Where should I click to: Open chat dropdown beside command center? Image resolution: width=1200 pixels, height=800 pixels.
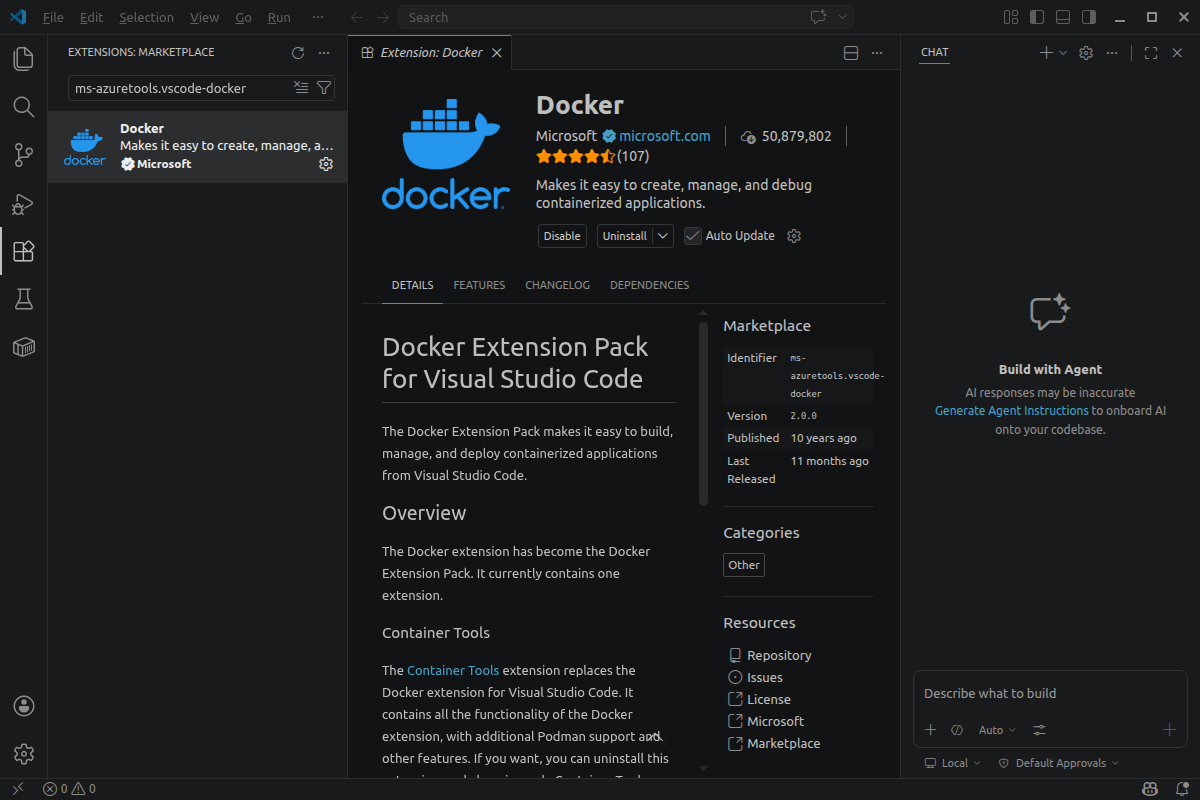coord(843,17)
